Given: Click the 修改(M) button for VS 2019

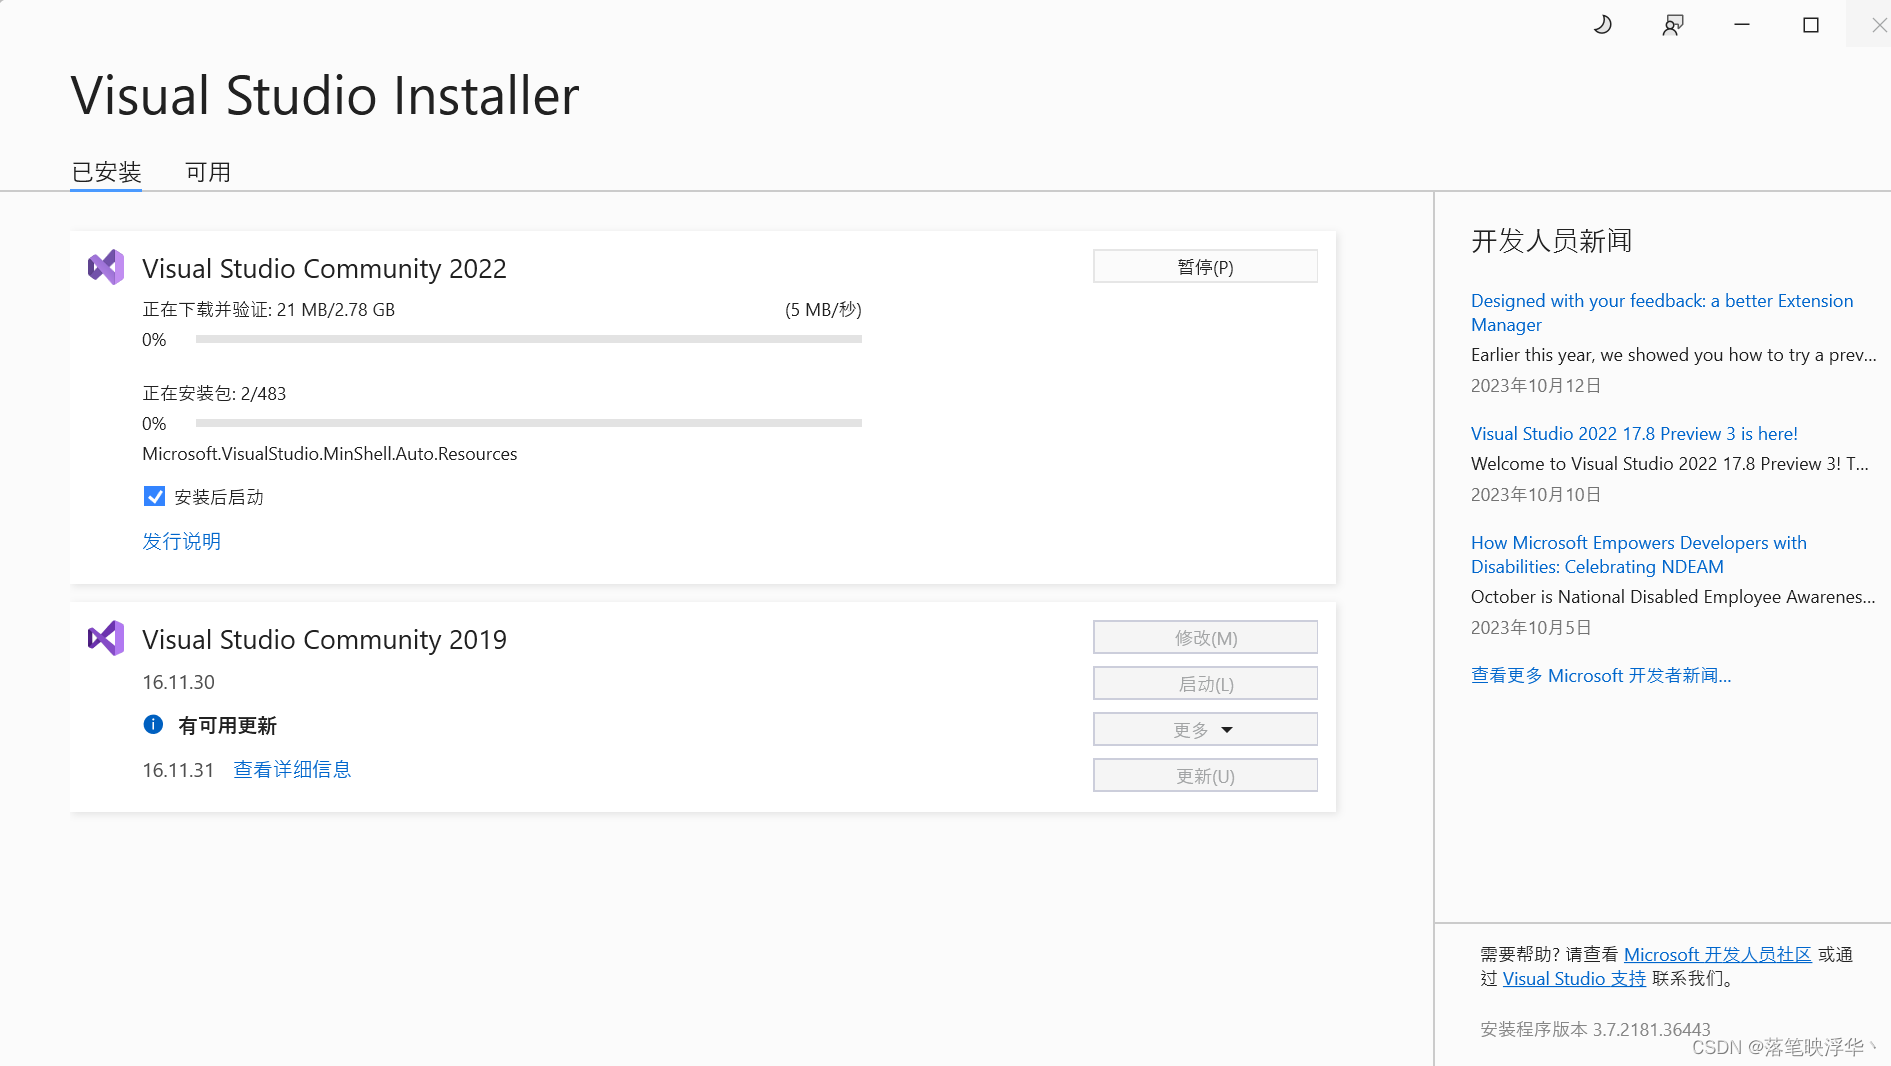Looking at the screenshot, I should pos(1204,637).
